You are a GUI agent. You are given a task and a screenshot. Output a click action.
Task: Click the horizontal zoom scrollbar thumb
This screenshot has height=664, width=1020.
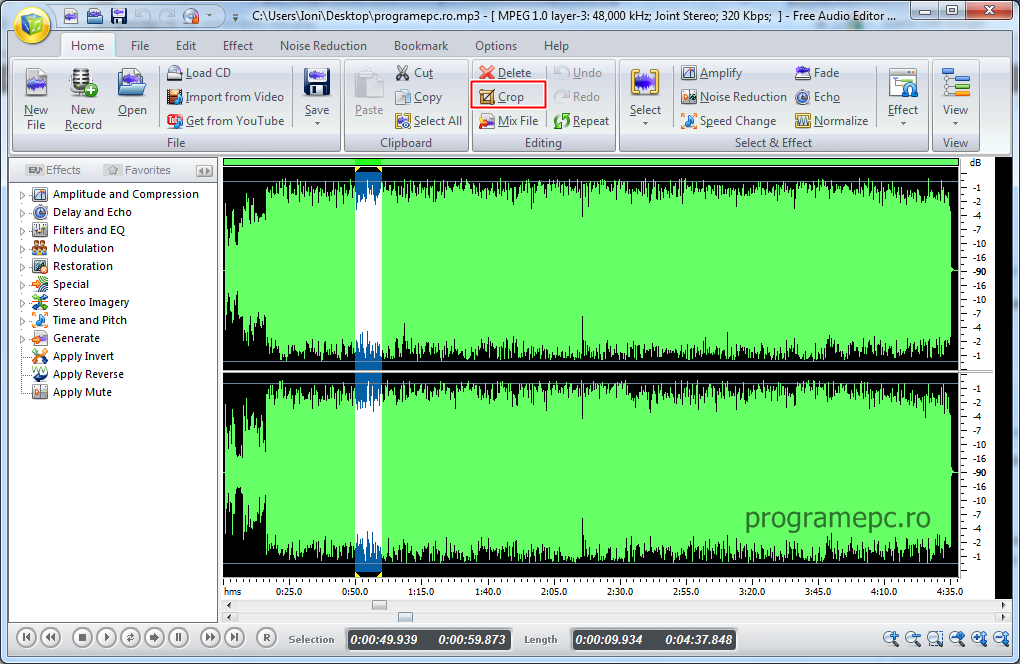tap(405, 617)
